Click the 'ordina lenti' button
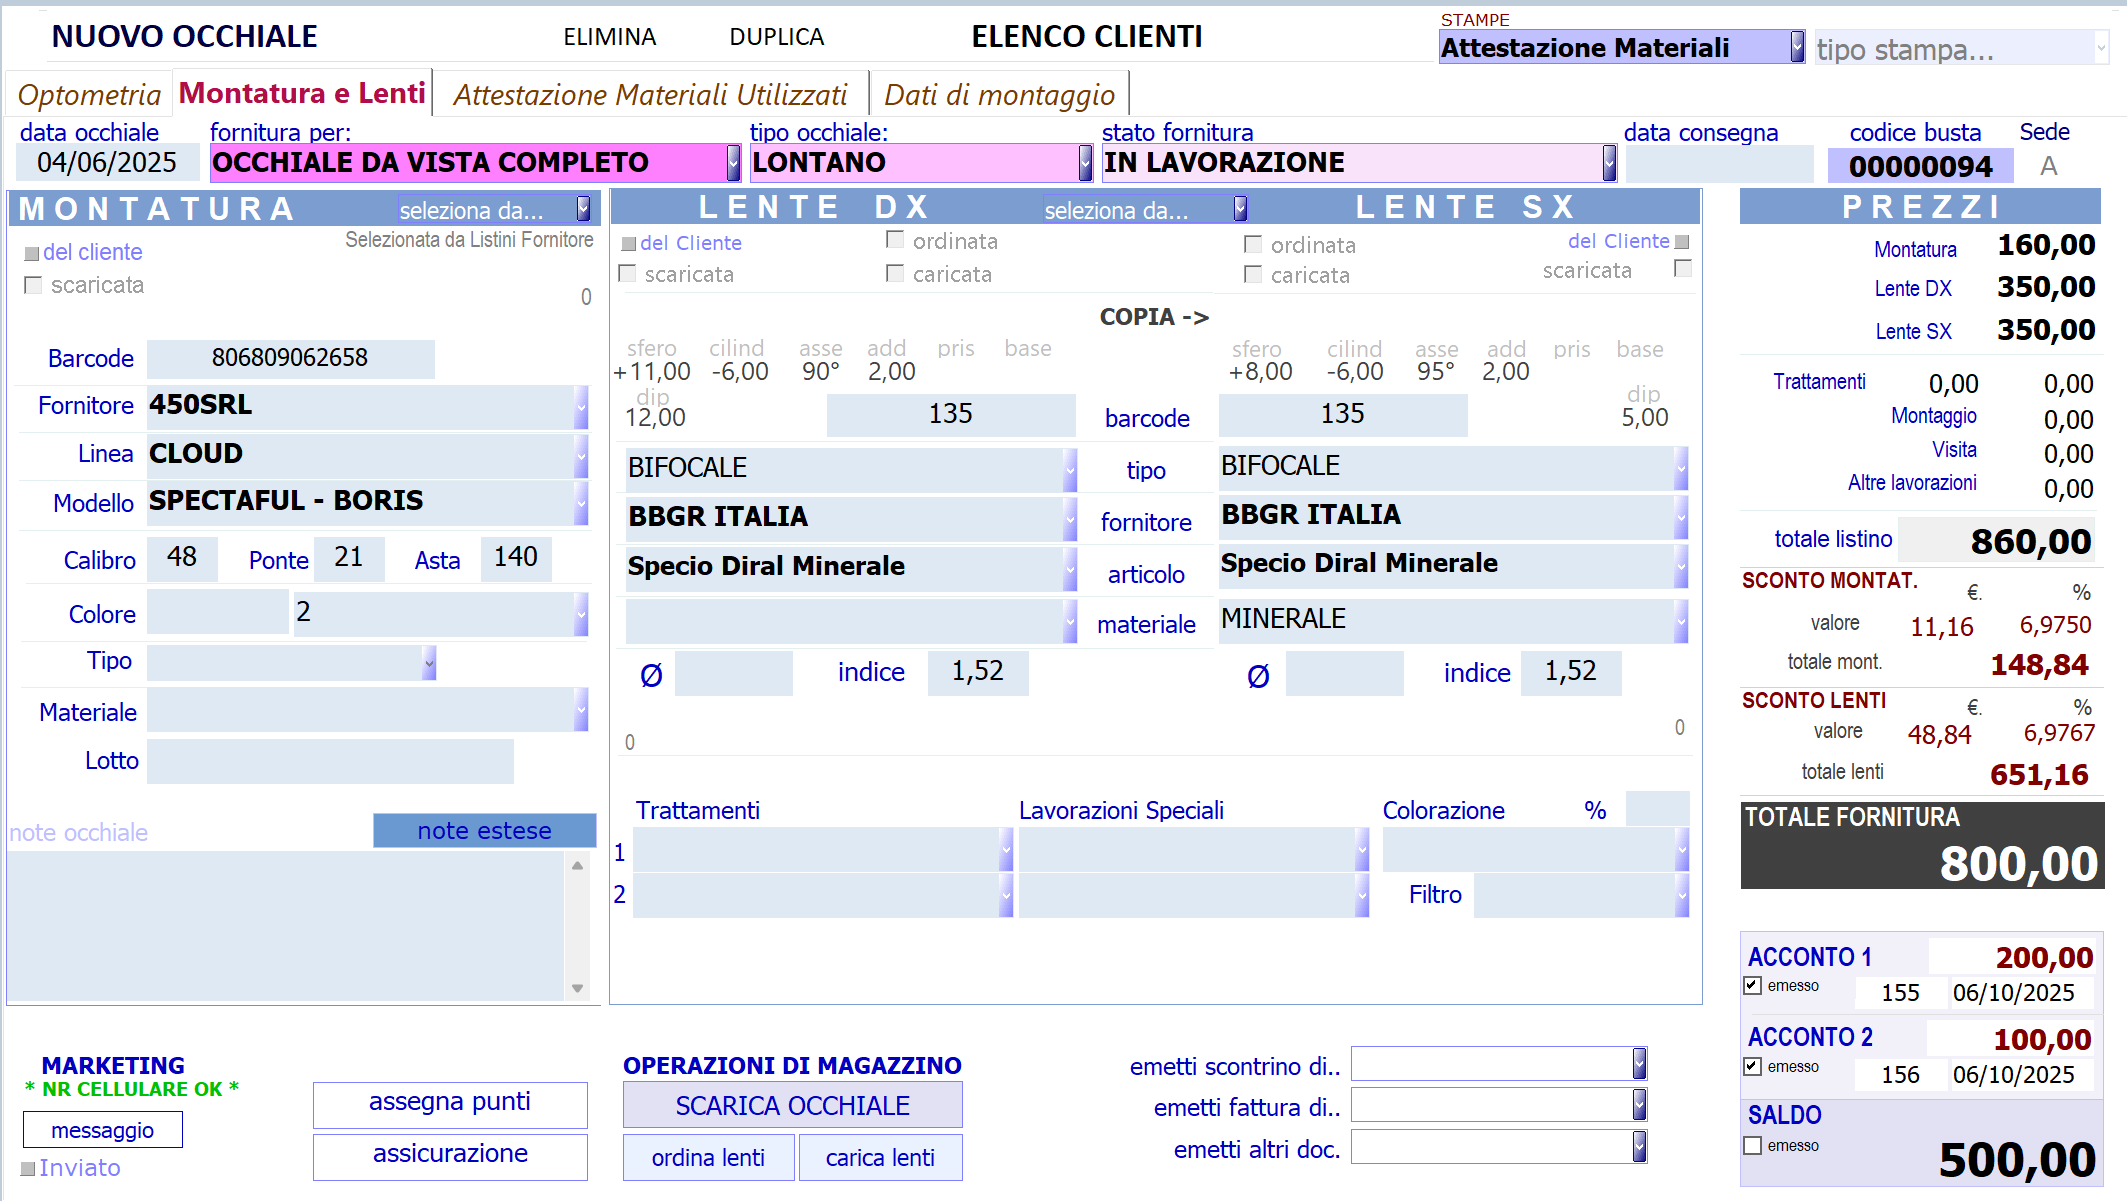2127x1201 pixels. [x=708, y=1158]
